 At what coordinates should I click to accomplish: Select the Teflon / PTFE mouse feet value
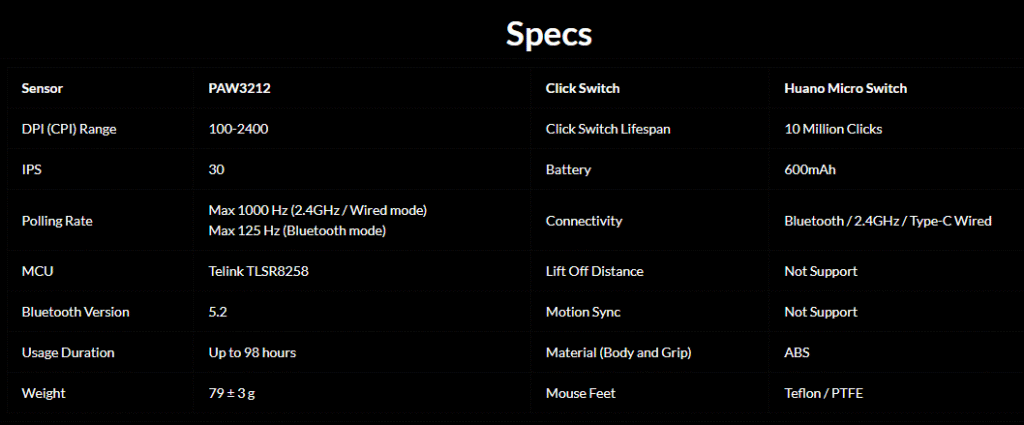click(x=823, y=394)
